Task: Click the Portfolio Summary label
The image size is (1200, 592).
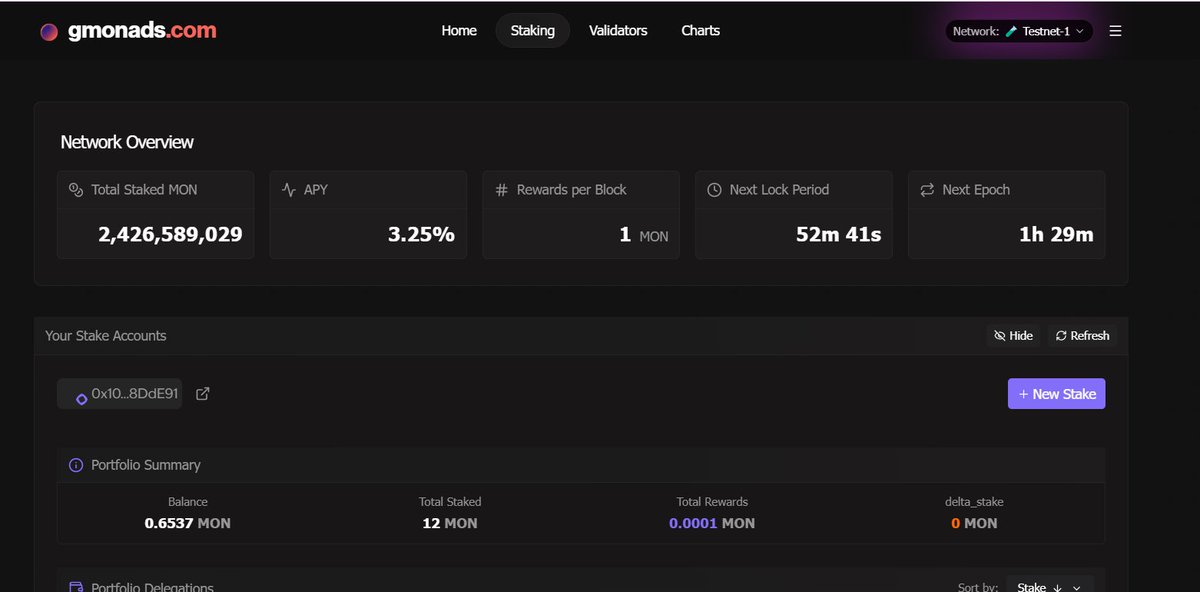Action: 146,465
